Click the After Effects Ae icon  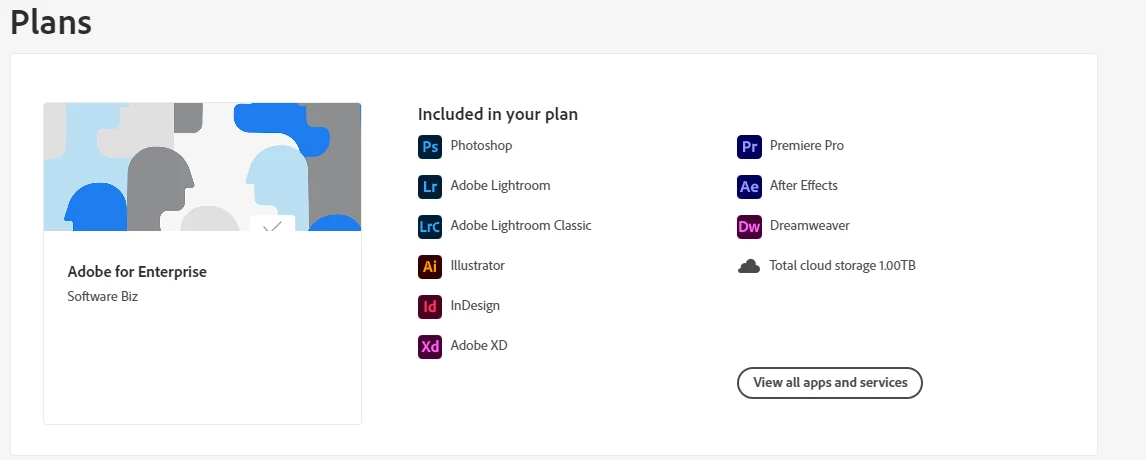(749, 186)
